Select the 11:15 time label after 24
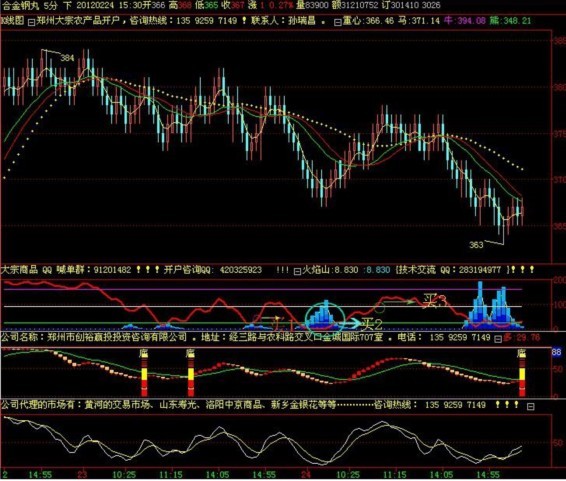This screenshot has height=481, width=566. (x=395, y=475)
